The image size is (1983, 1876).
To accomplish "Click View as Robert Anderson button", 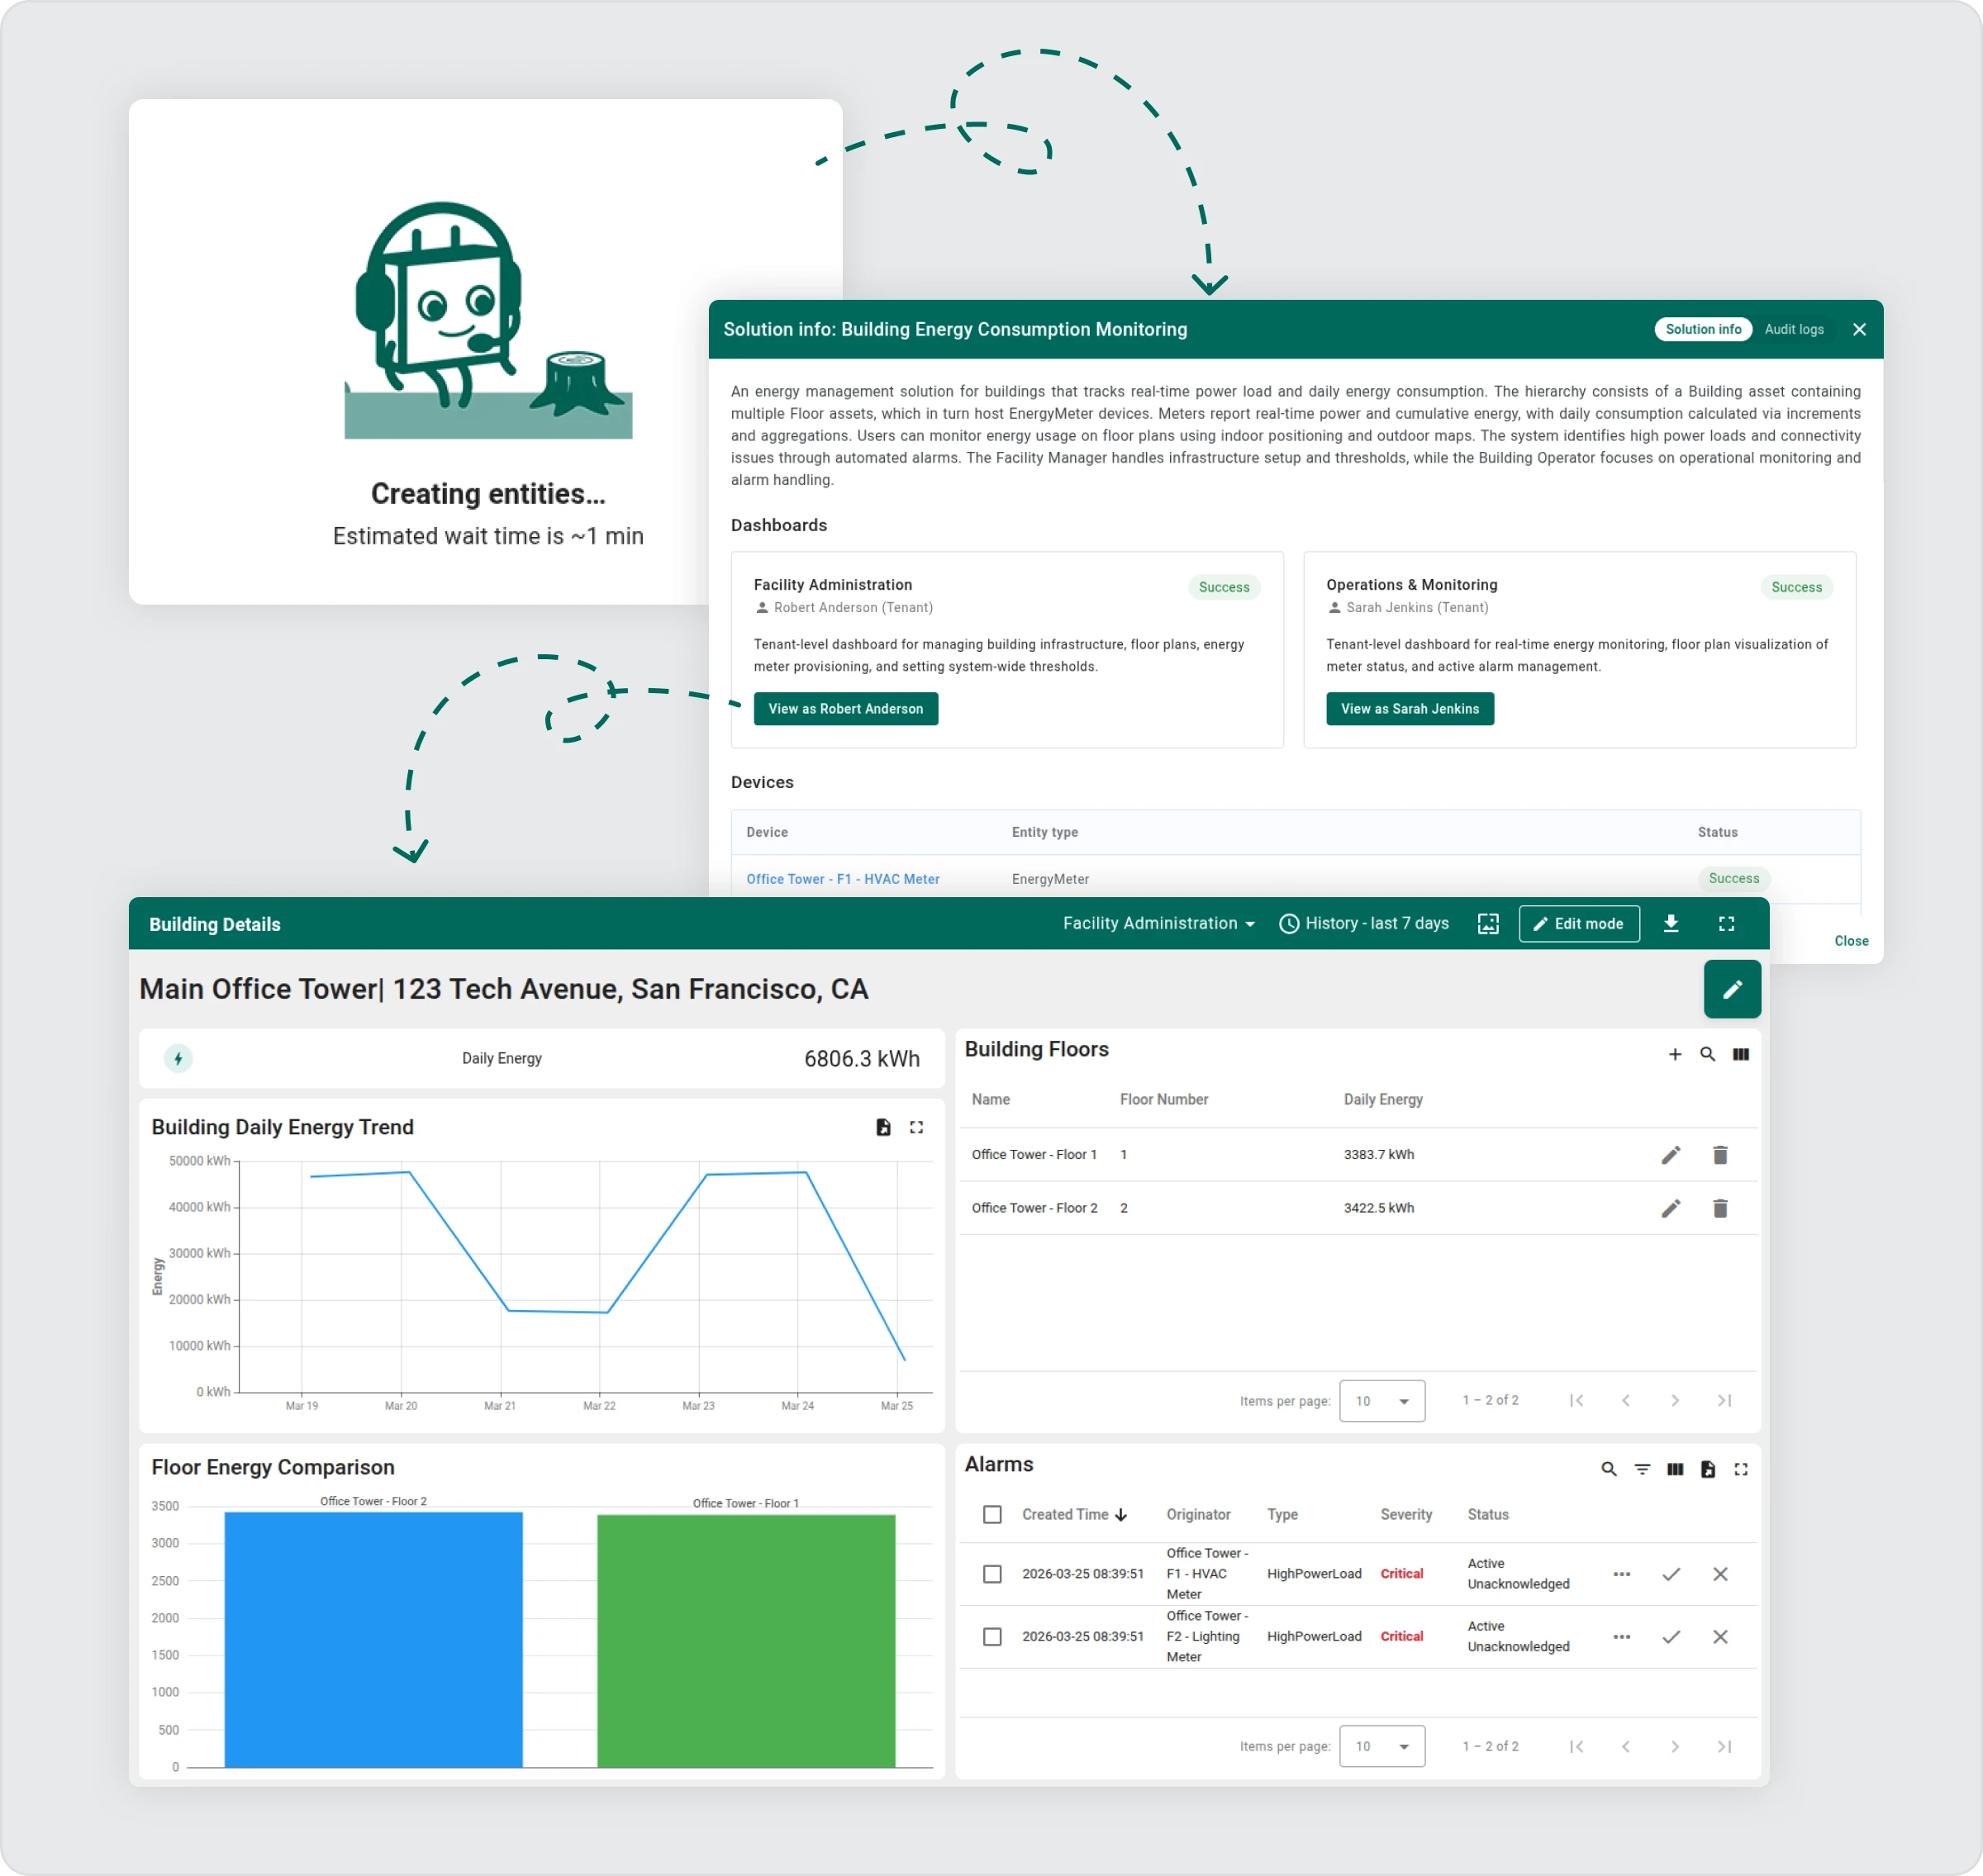I will point(846,708).
